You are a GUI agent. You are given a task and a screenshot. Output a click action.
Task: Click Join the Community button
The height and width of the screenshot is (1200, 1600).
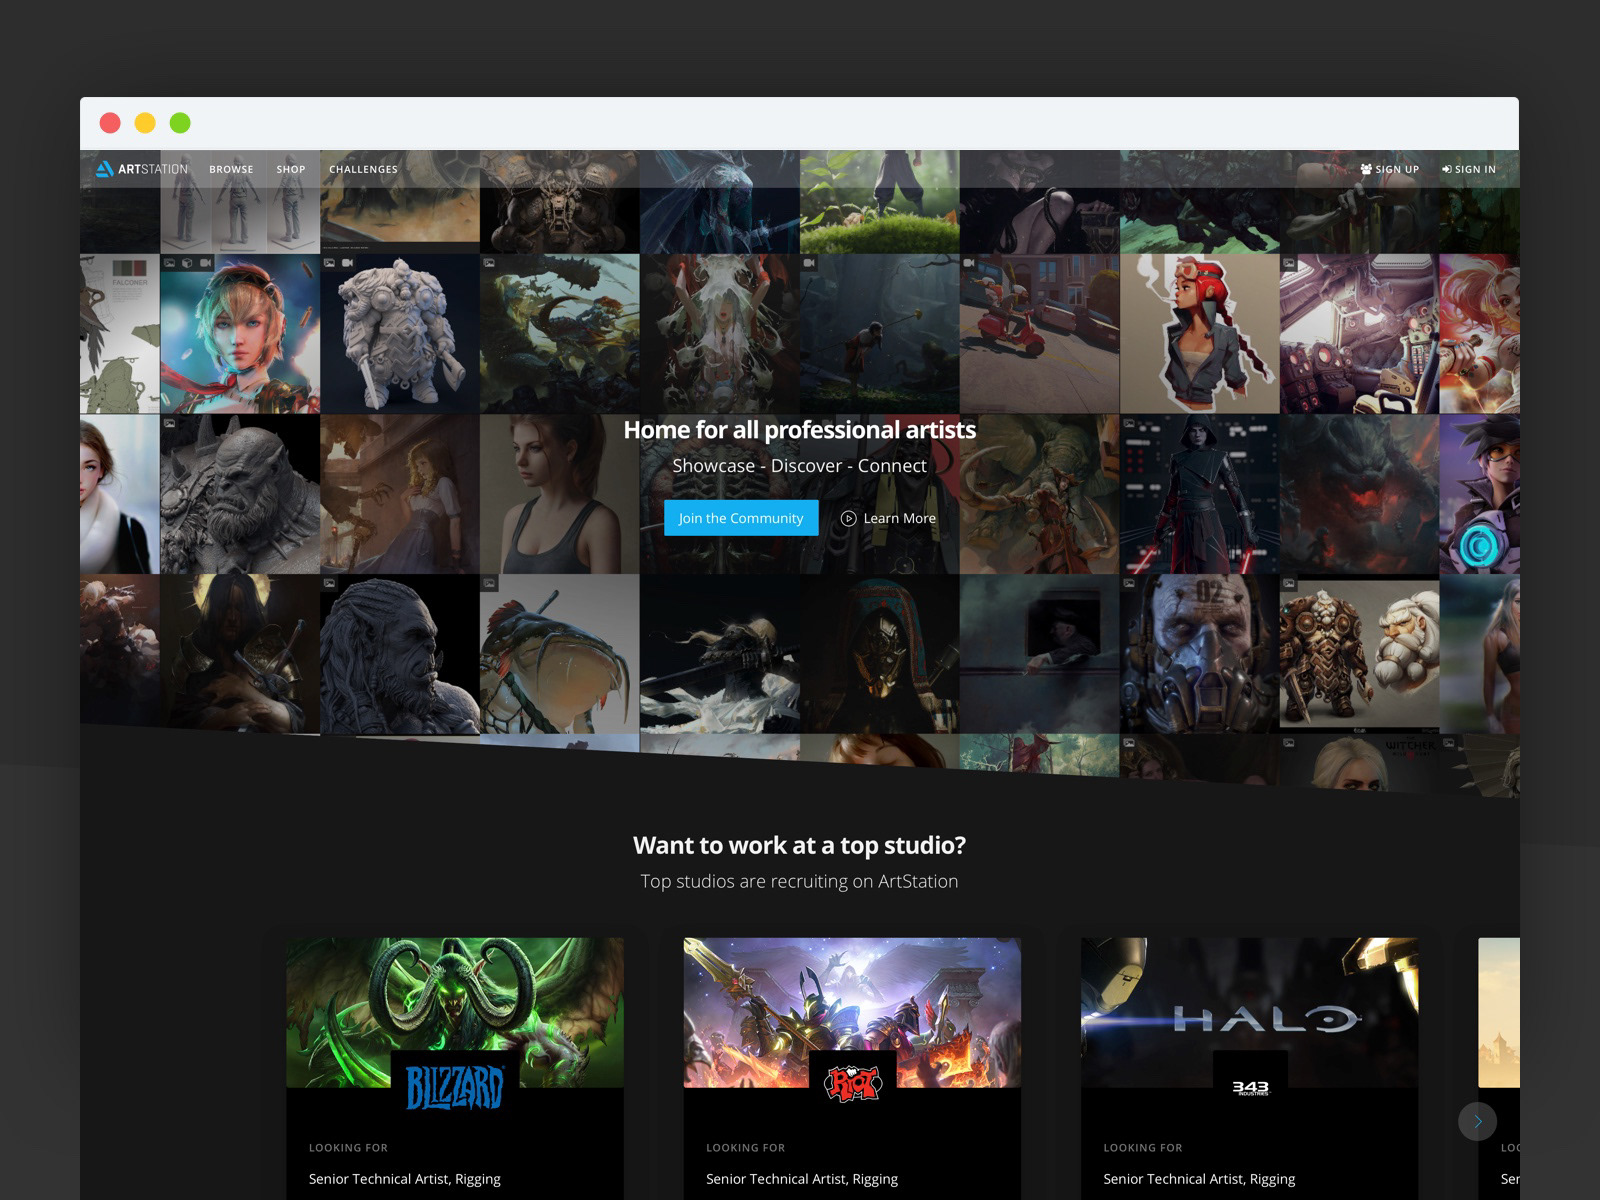point(741,518)
